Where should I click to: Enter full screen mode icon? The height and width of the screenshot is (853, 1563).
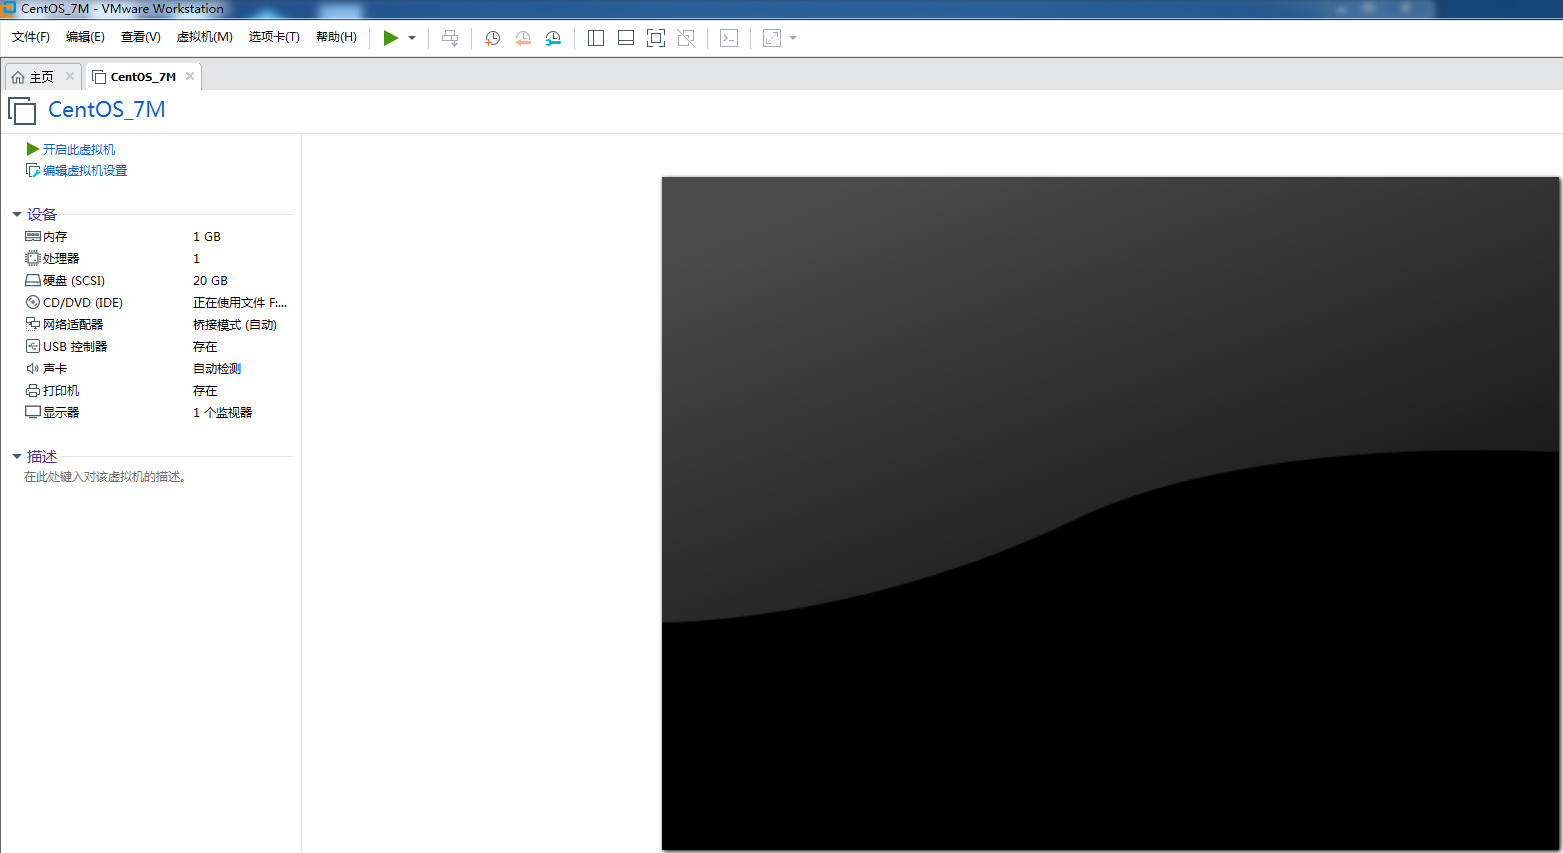point(656,38)
